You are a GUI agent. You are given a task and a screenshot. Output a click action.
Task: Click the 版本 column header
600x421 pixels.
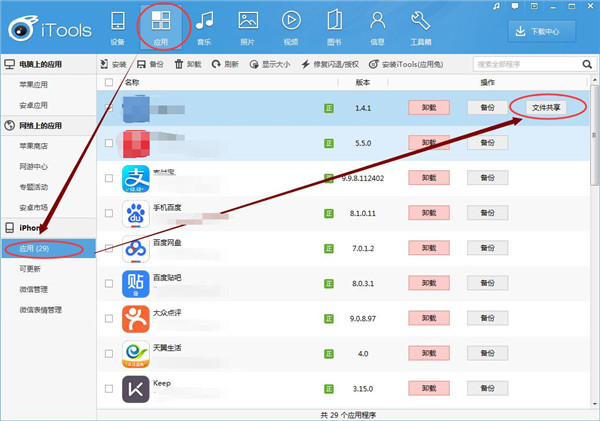tap(363, 82)
